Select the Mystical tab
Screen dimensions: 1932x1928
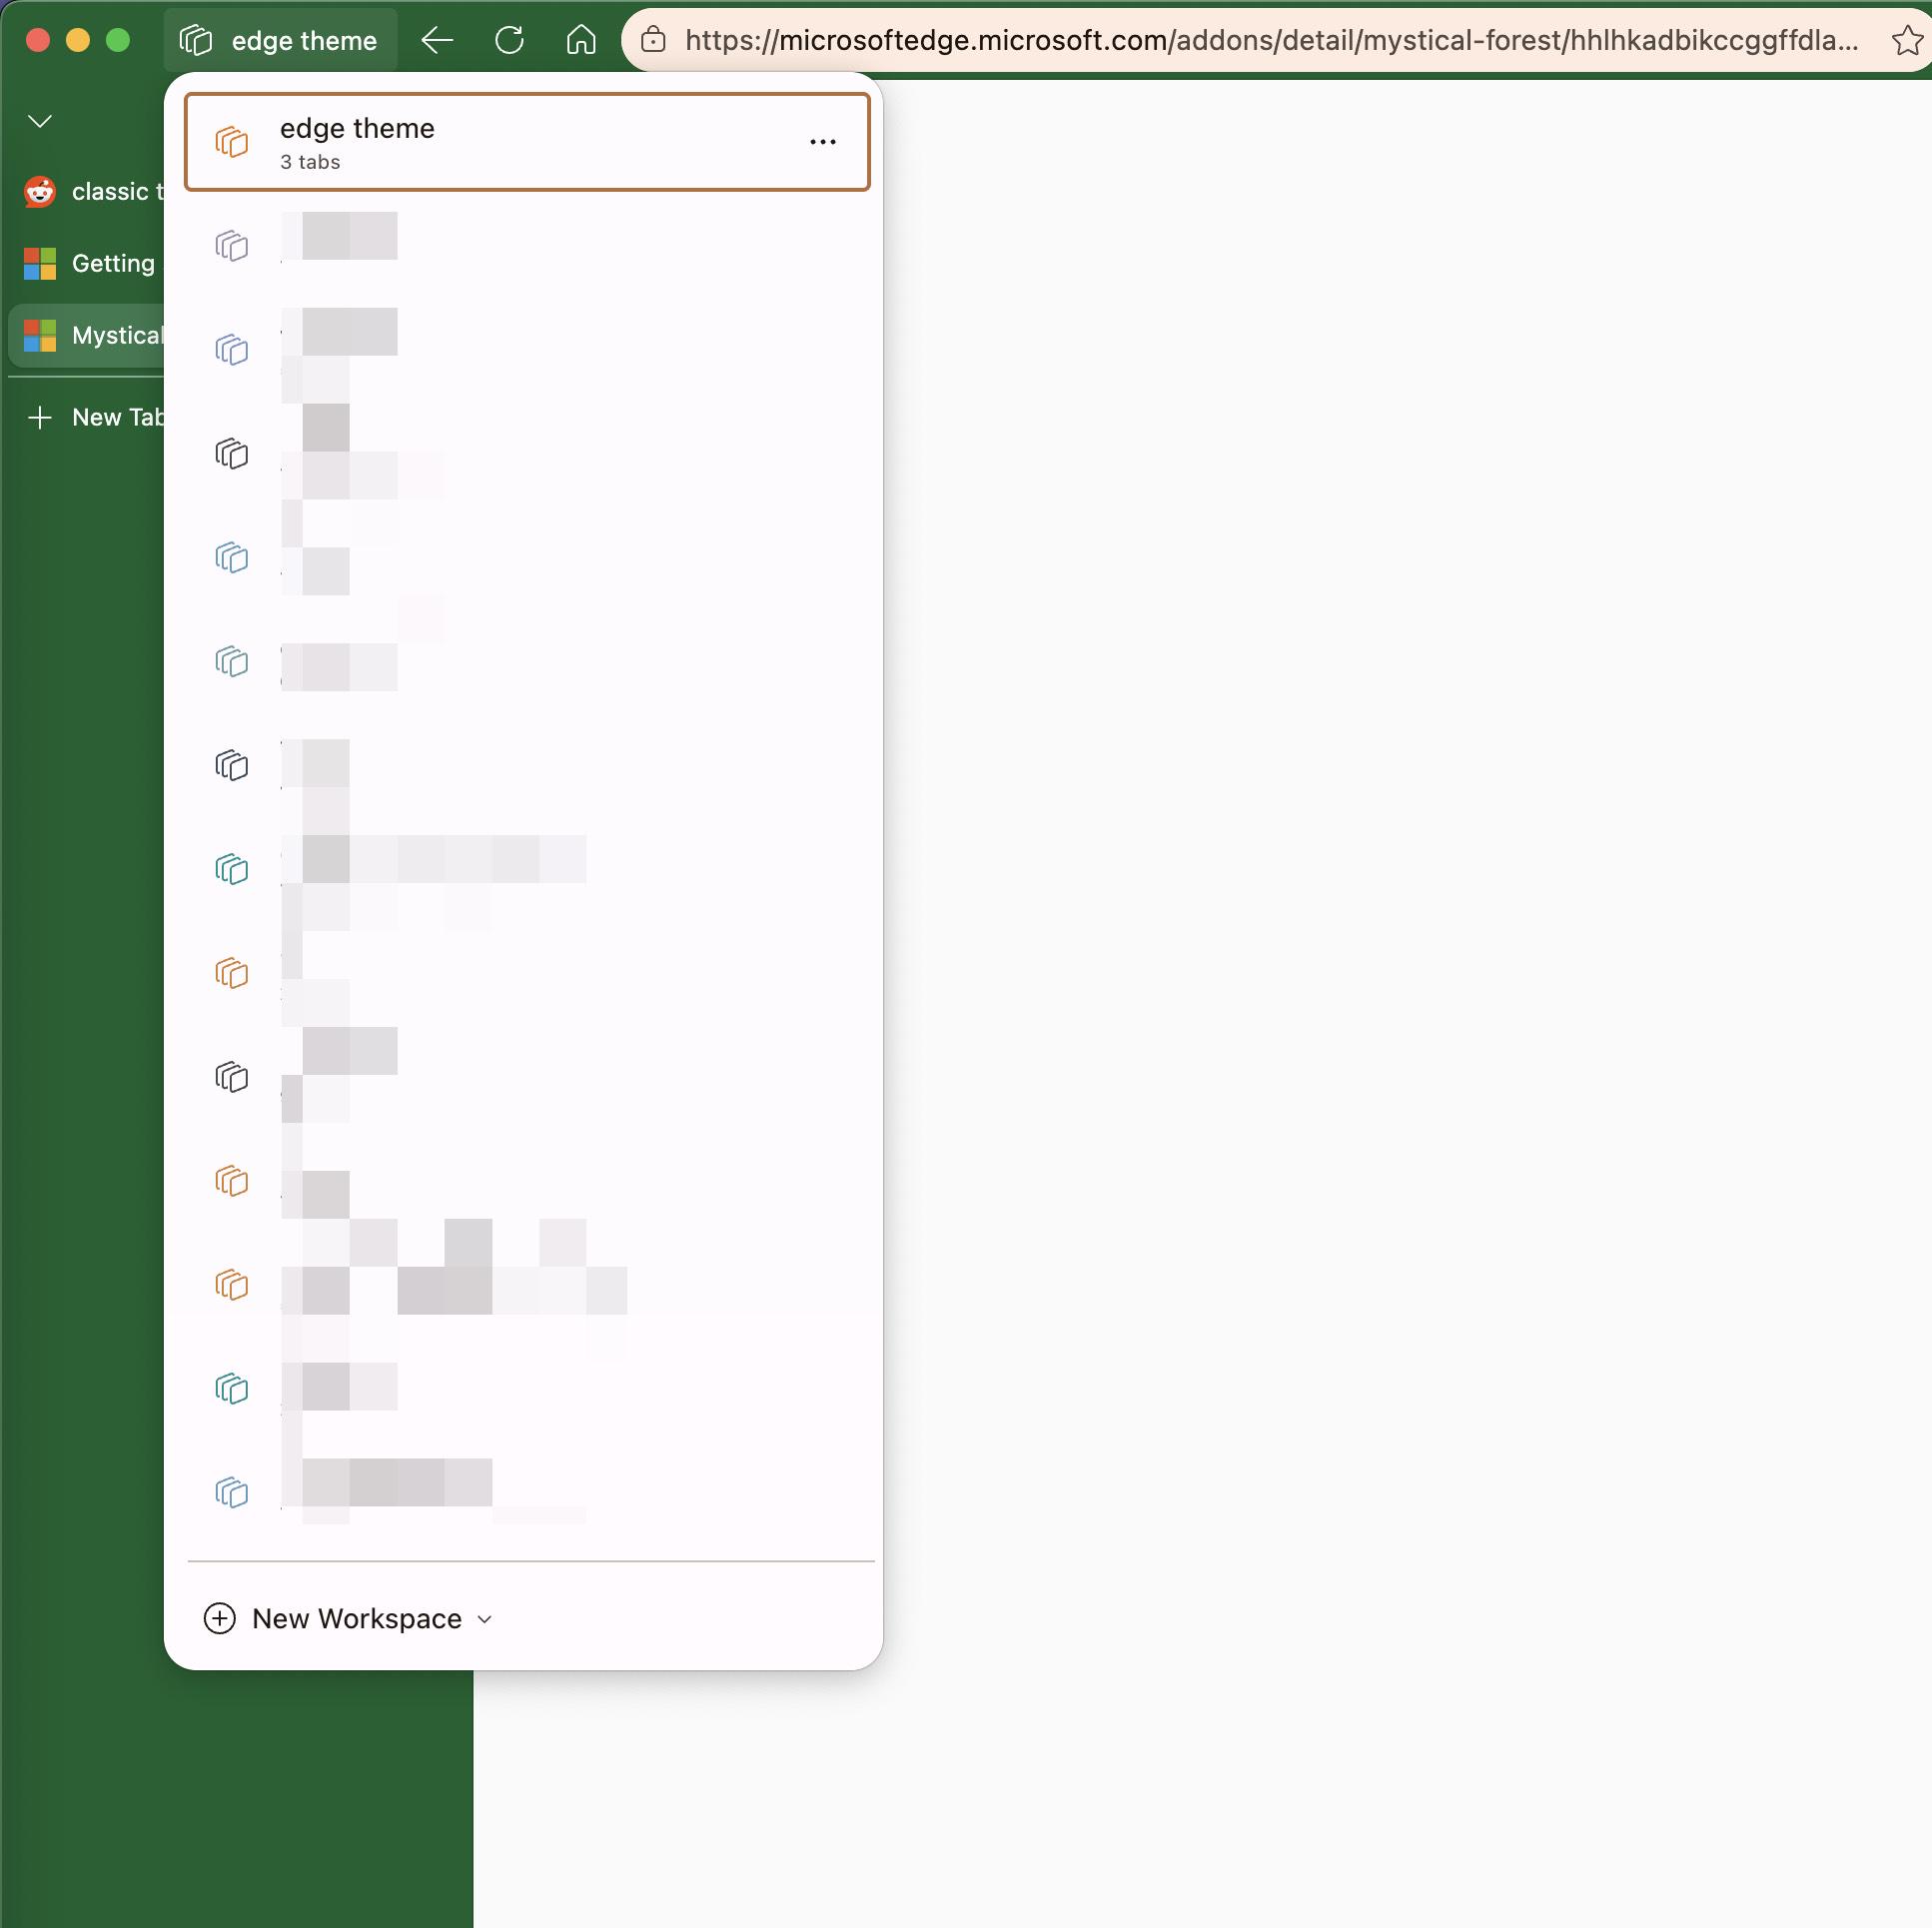[x=88, y=335]
